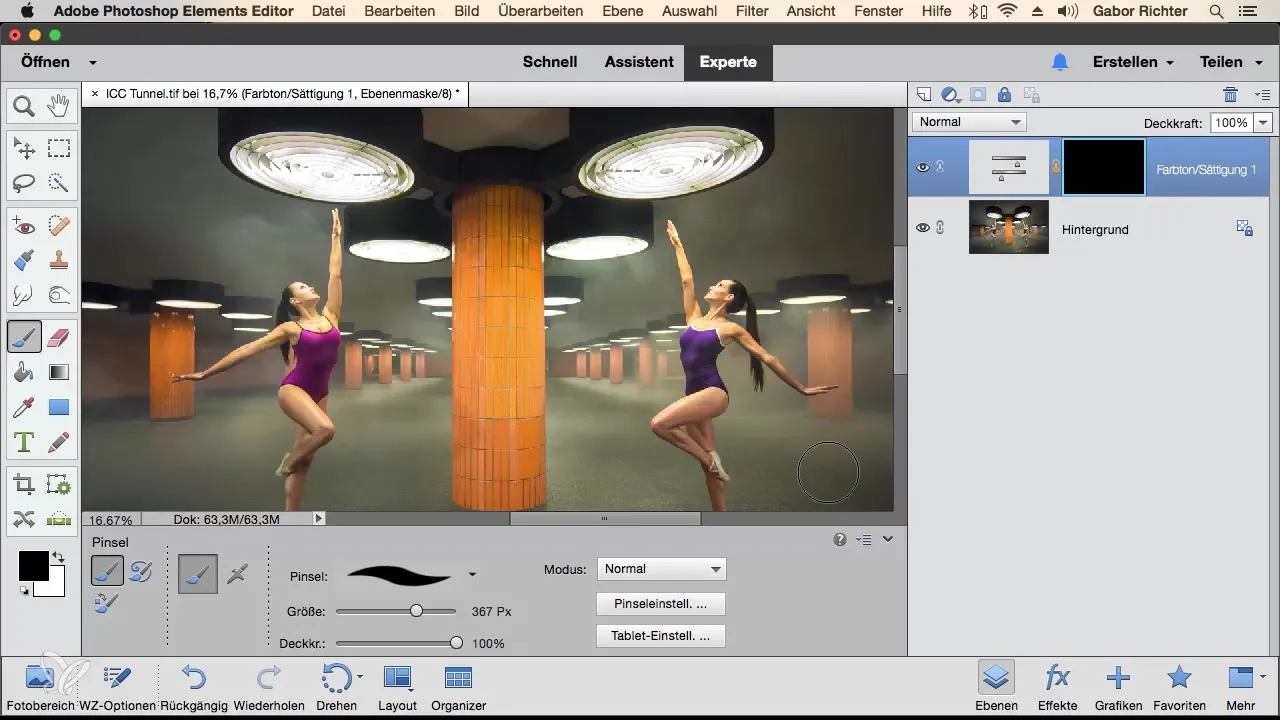Select the Eraser tool
The image size is (1280, 720).
click(x=59, y=338)
